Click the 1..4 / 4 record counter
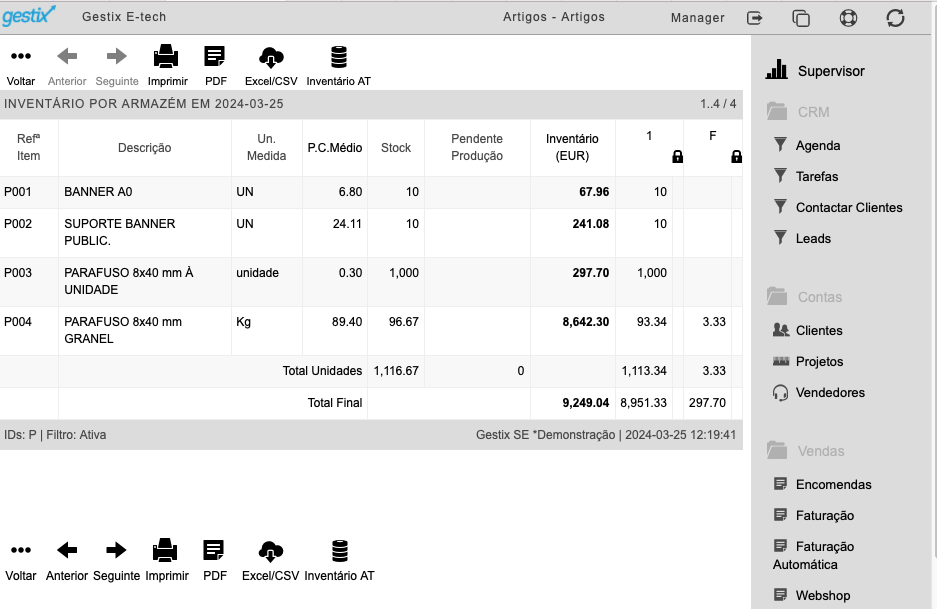This screenshot has height=609, width=937. [718, 103]
